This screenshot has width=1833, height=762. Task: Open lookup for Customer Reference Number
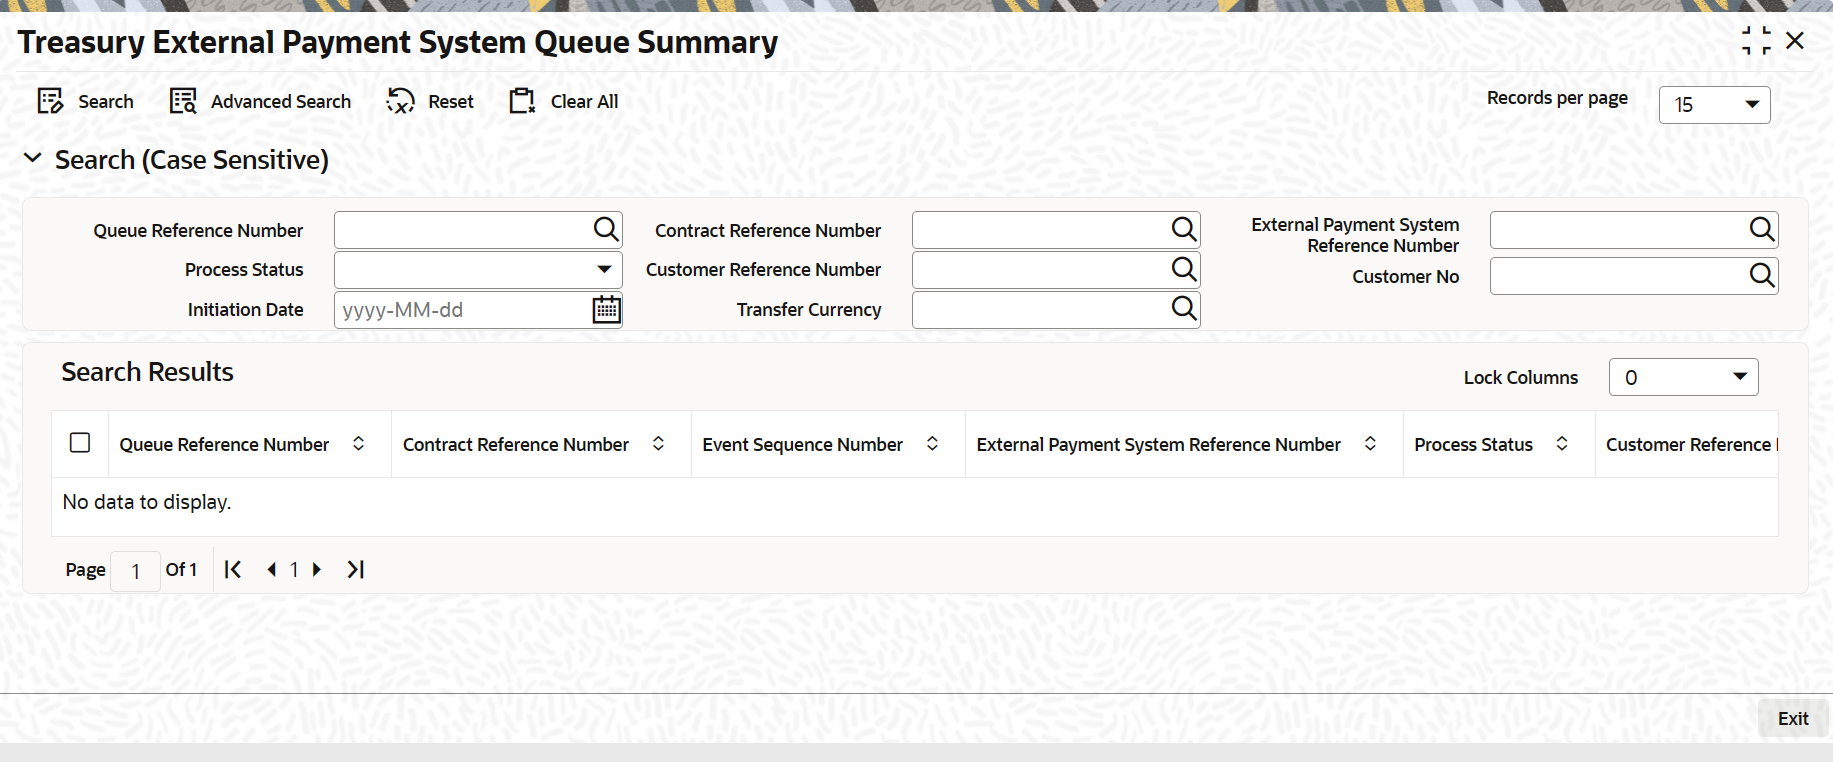click(1184, 269)
